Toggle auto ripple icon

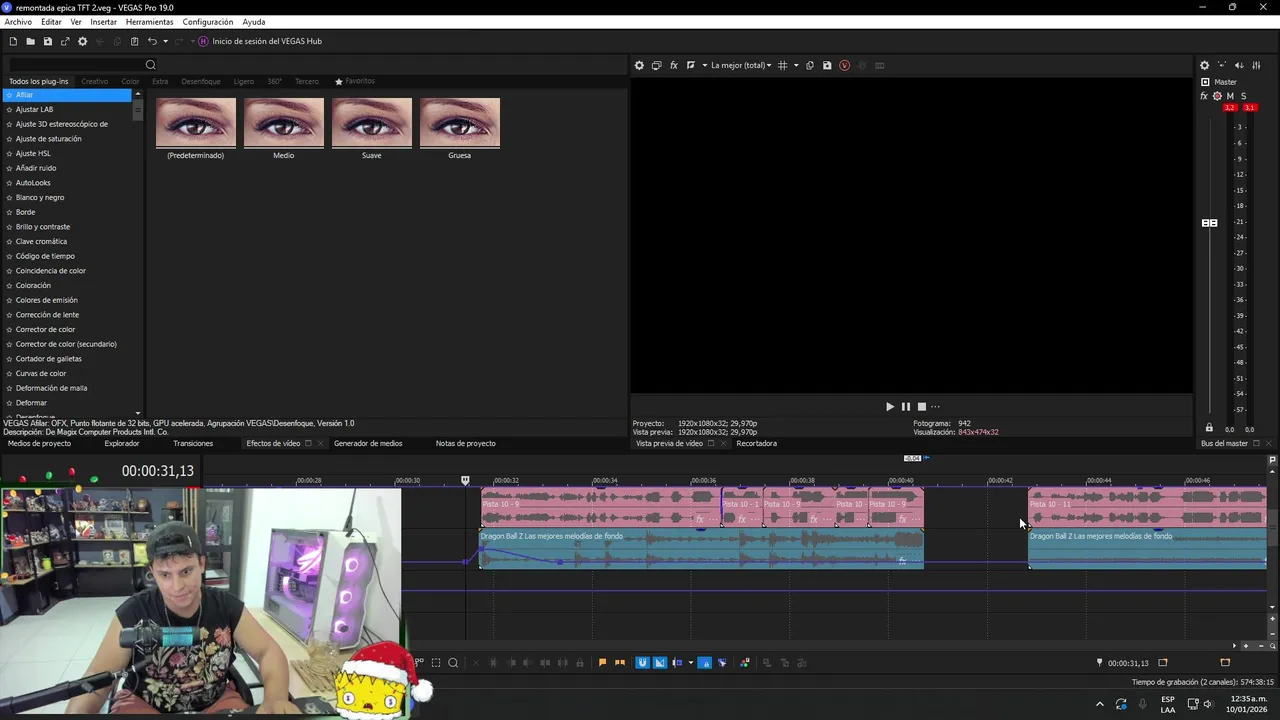678,662
